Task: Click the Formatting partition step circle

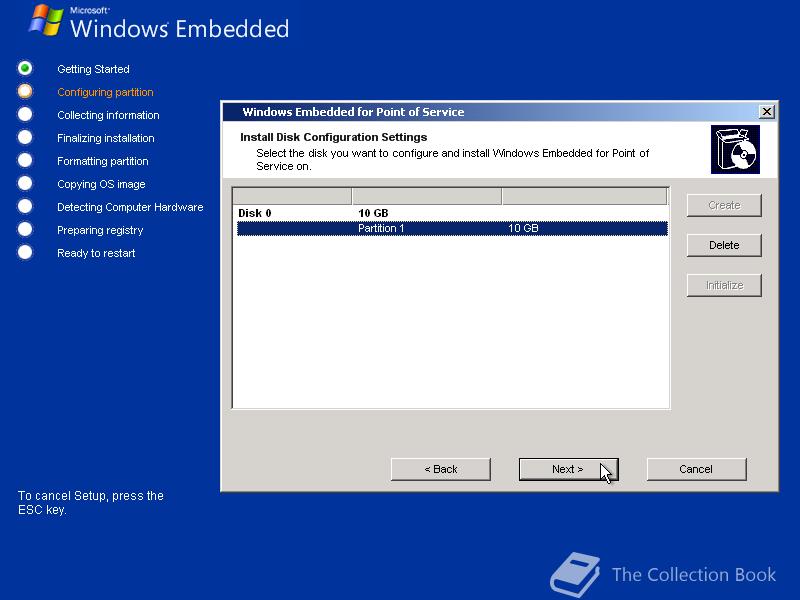Action: [x=24, y=160]
